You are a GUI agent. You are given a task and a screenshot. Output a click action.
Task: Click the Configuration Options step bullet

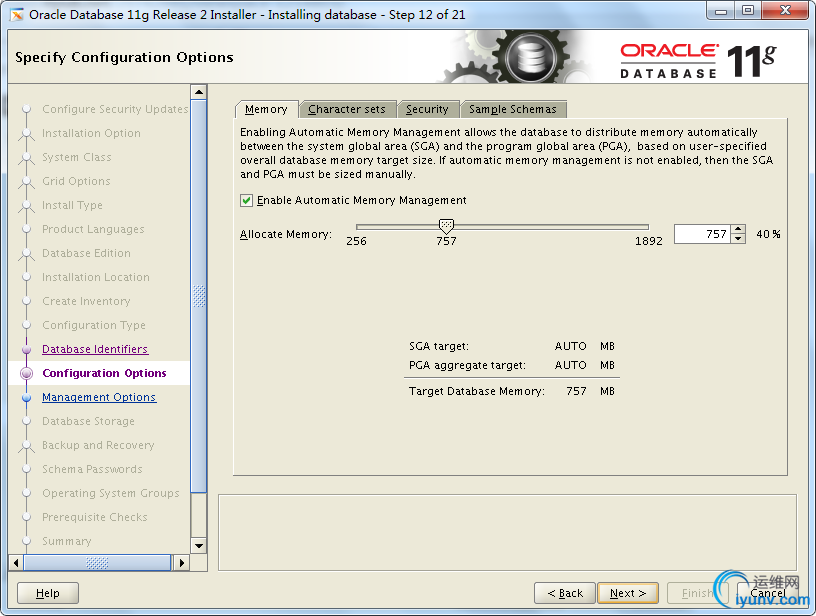click(x=27, y=374)
